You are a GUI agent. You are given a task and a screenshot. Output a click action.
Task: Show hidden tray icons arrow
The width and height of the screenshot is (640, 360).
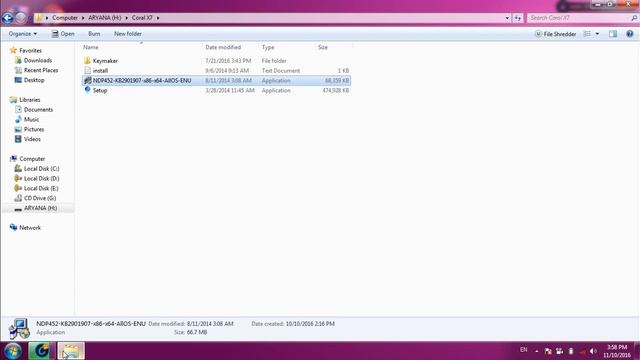[x=536, y=351]
